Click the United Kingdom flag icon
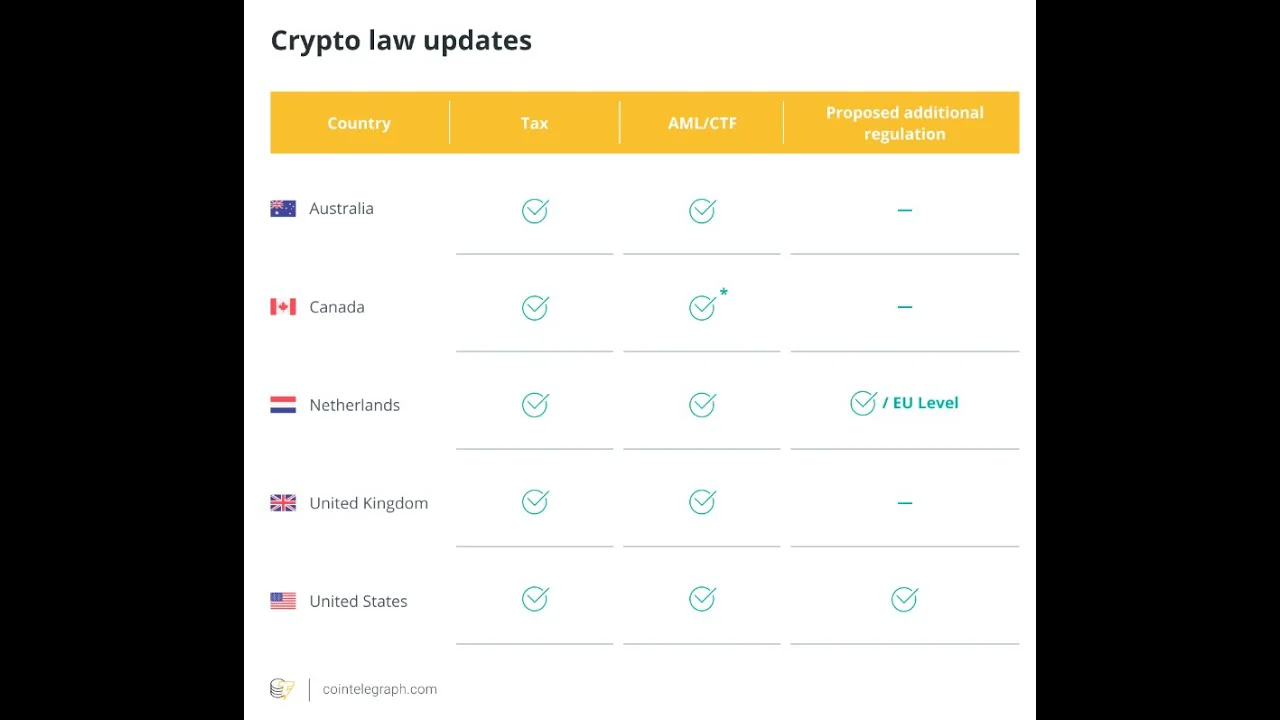This screenshot has width=1280, height=720. tap(283, 503)
